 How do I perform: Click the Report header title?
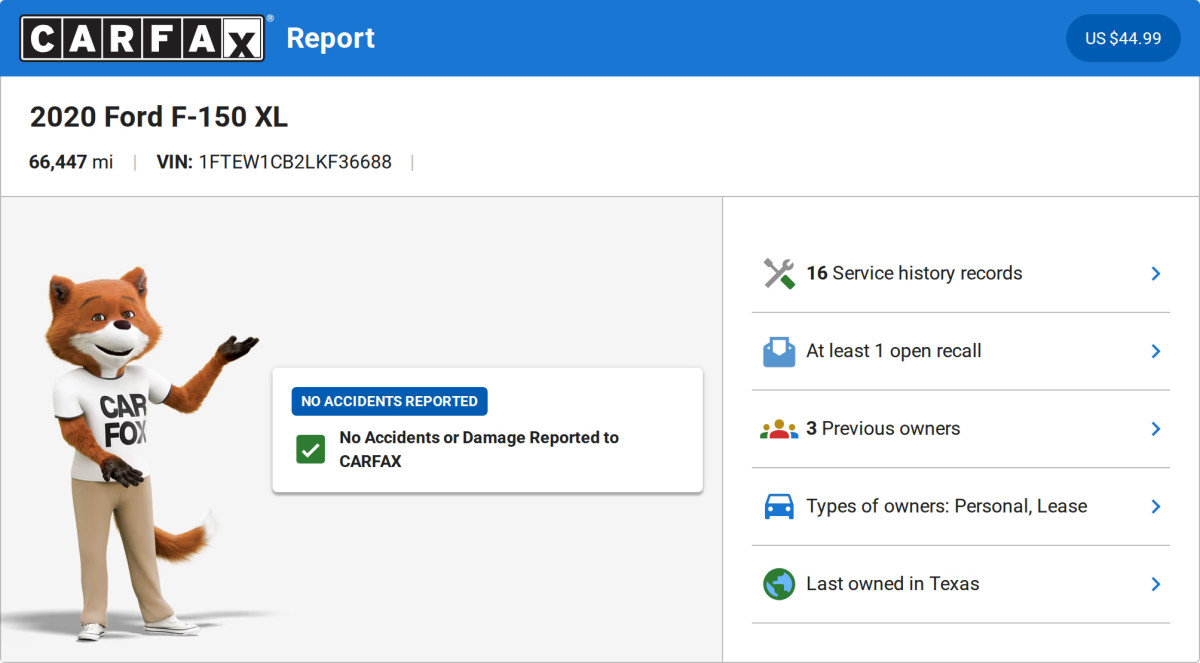click(x=330, y=38)
